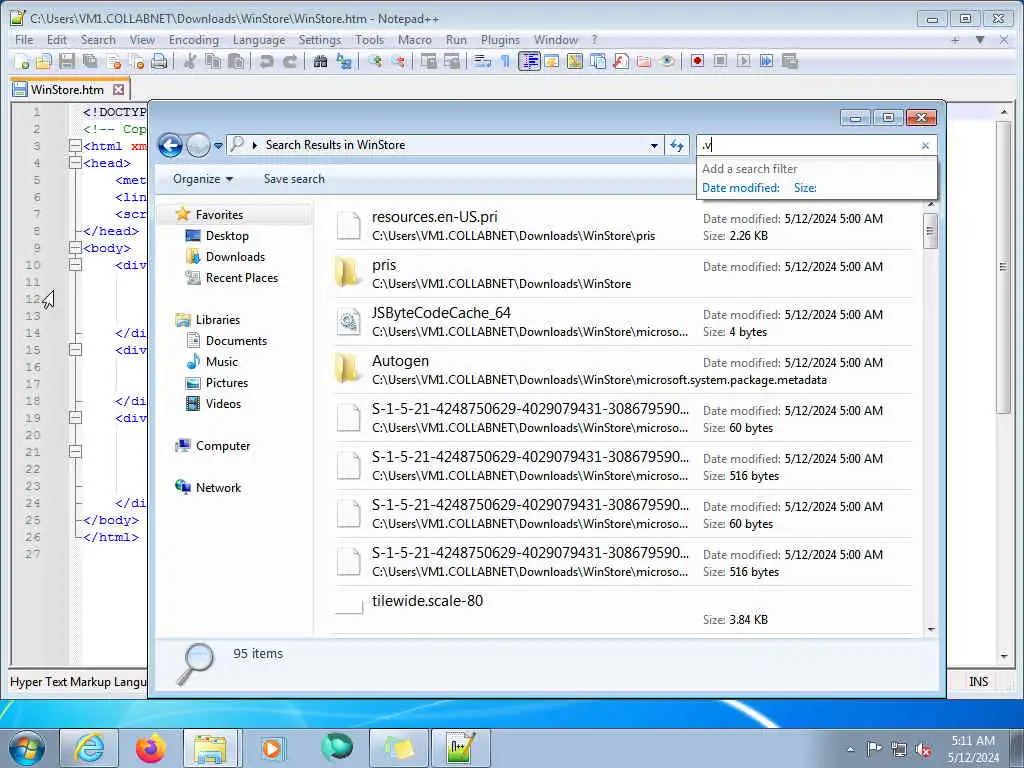Click the New file icon in Notepad++ toolbar
Viewport: 1024px width, 768px height.
pos(22,61)
